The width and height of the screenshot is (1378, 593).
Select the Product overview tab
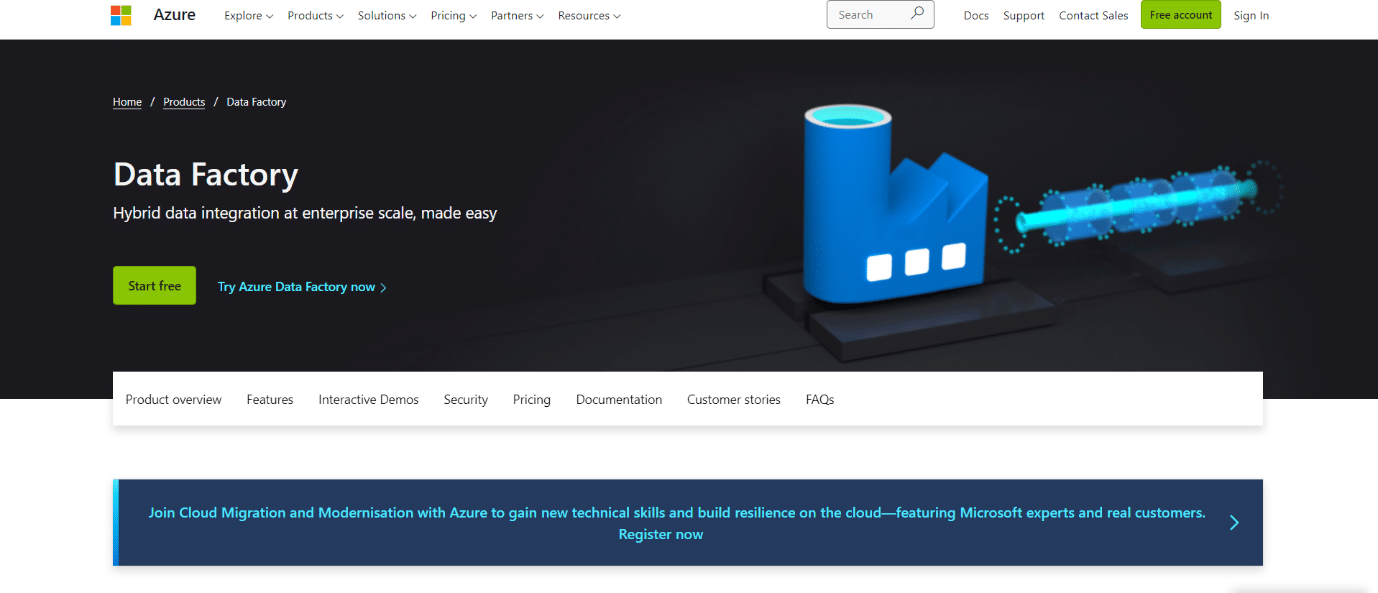coord(174,399)
